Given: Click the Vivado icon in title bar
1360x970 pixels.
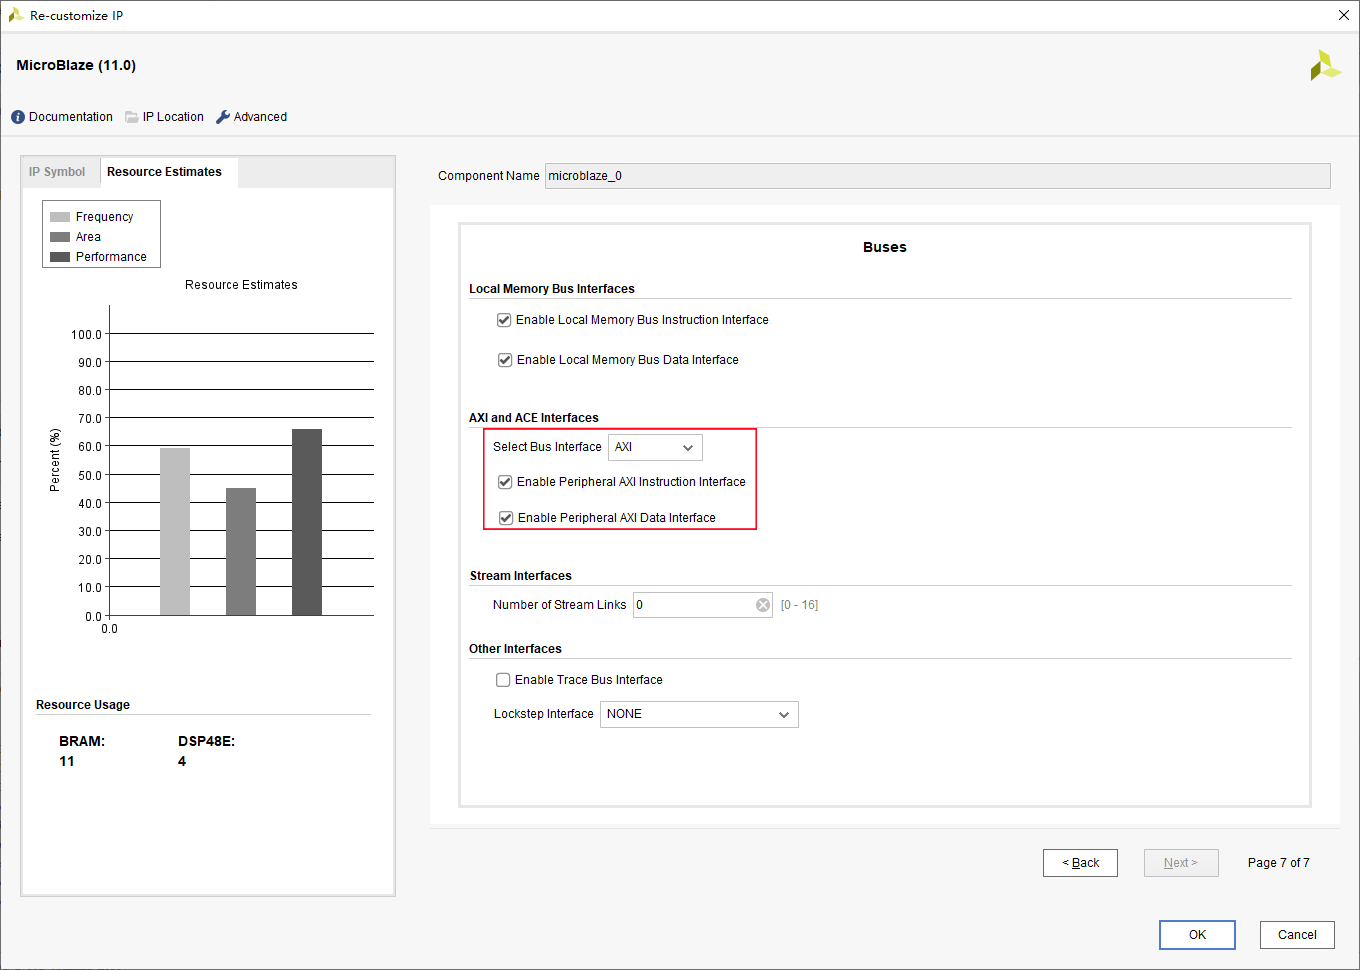Looking at the screenshot, I should coord(15,15).
